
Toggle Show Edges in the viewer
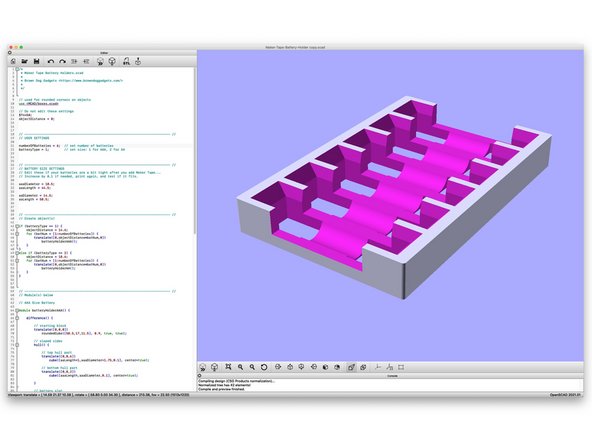point(401,367)
